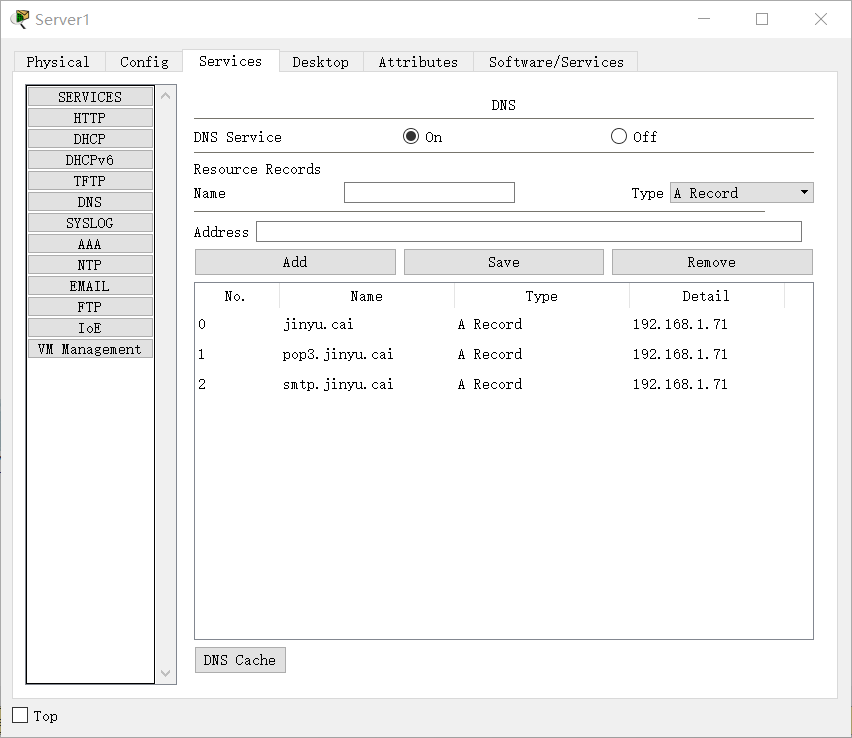
Task: Select FTP service
Action: [x=90, y=307]
